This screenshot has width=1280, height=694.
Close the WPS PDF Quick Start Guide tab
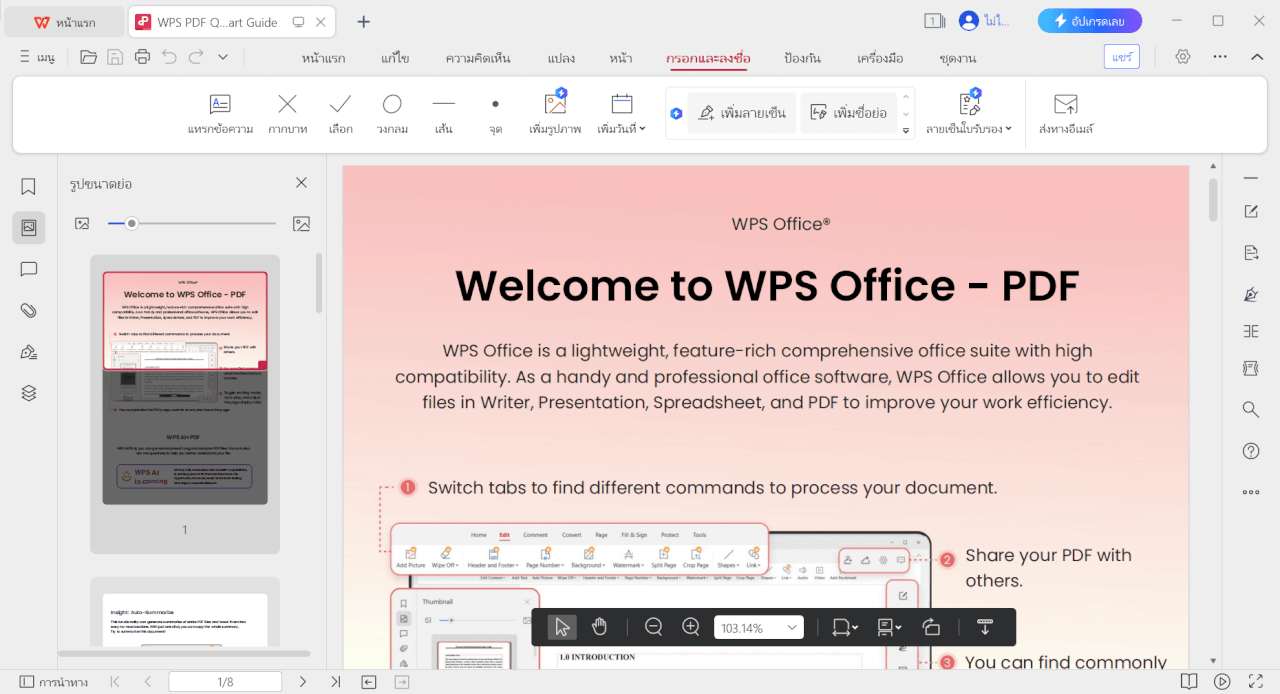coord(322,22)
